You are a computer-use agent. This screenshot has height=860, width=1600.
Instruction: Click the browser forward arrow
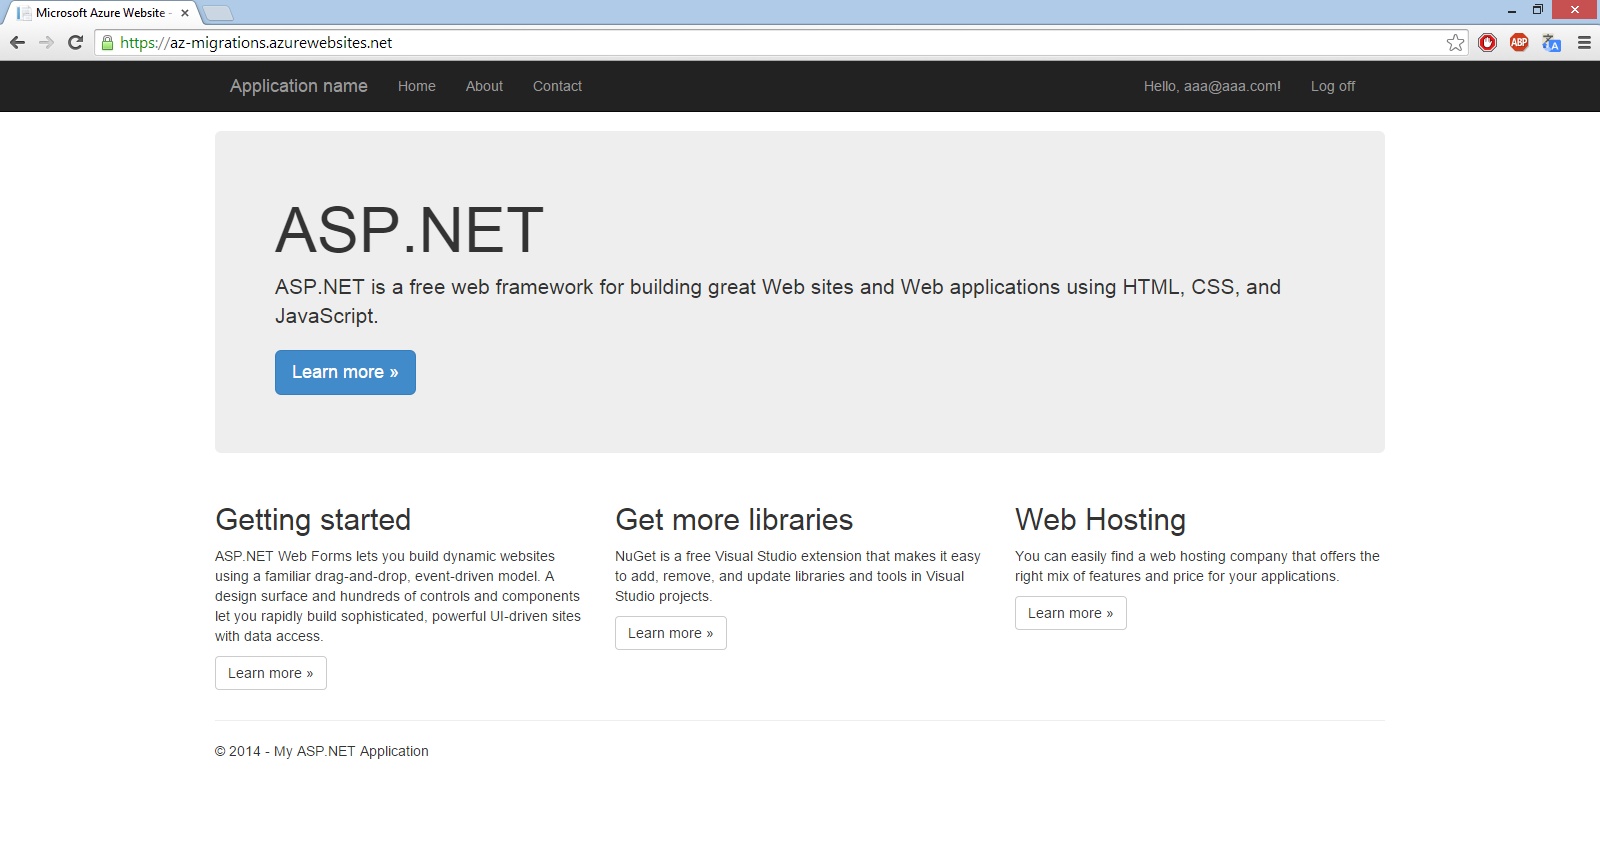pos(46,42)
